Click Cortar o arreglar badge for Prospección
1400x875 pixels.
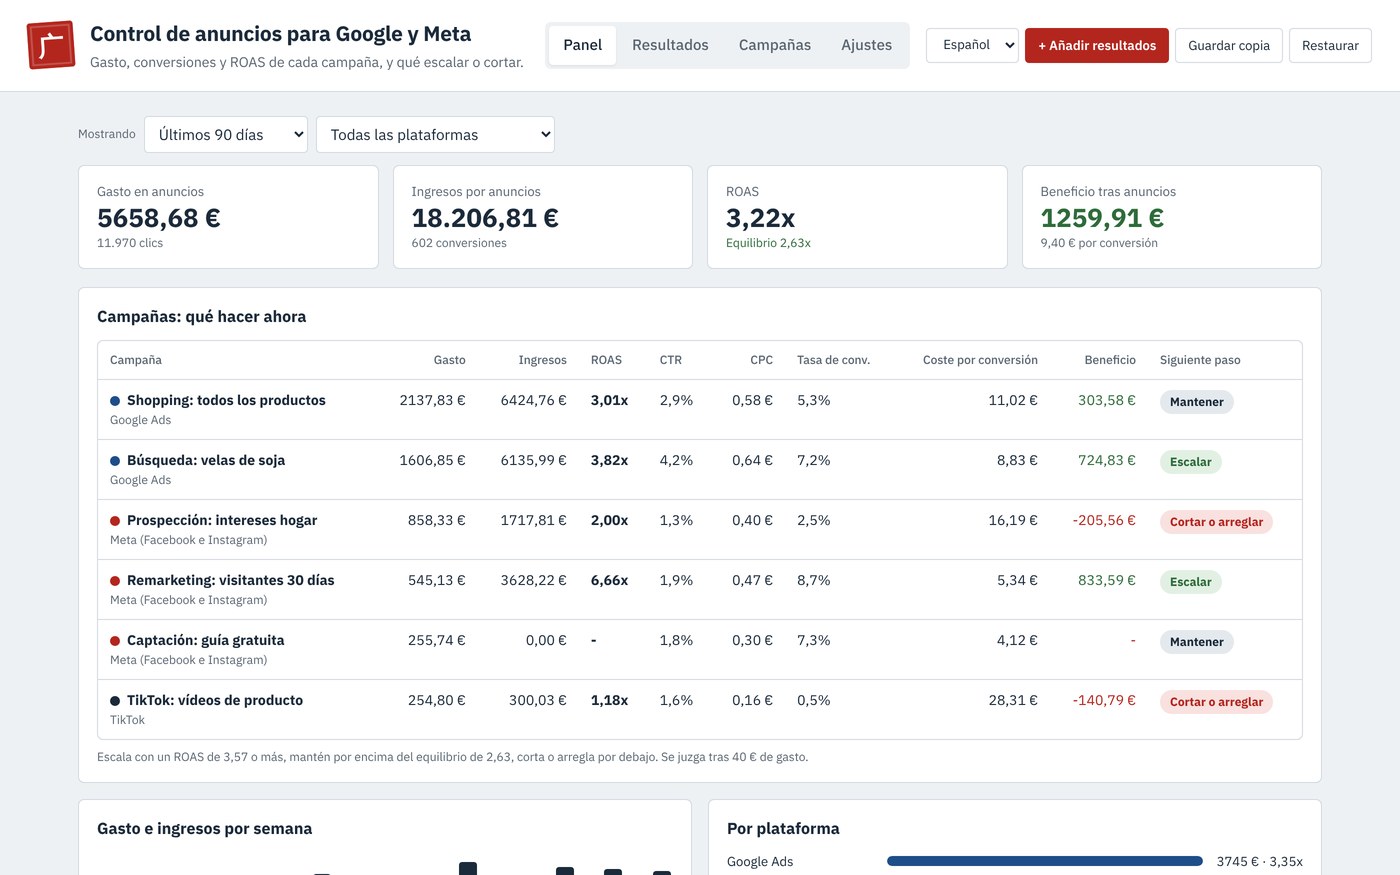(x=1216, y=522)
